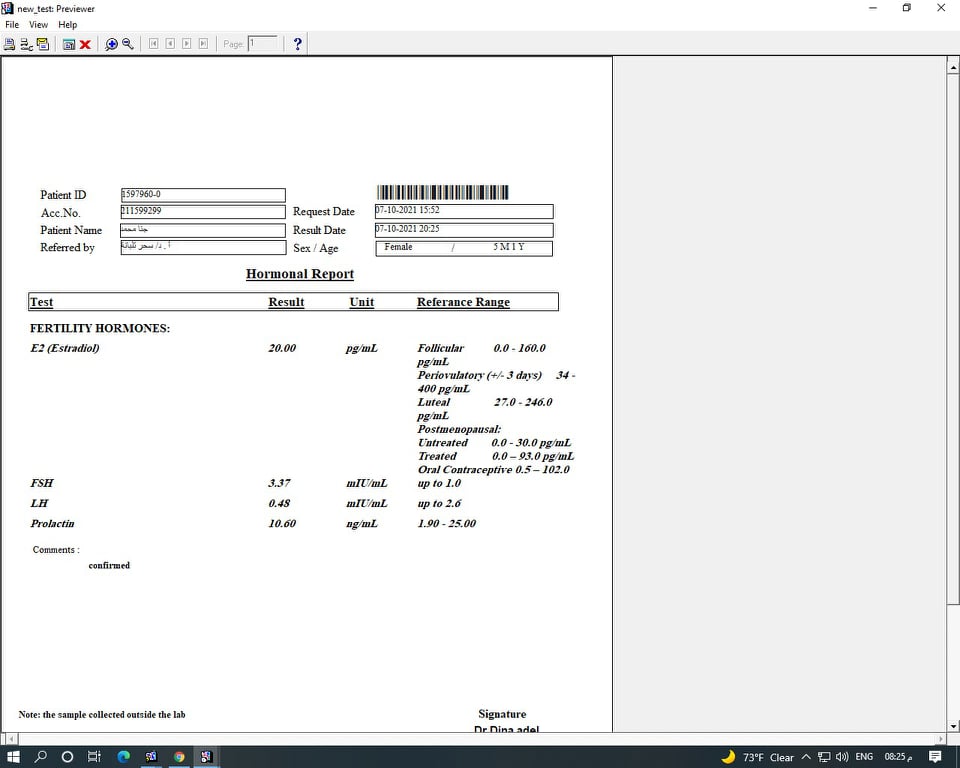This screenshot has height=768, width=960.
Task: Click the Print report icon in toolbar
Action: (x=9, y=44)
